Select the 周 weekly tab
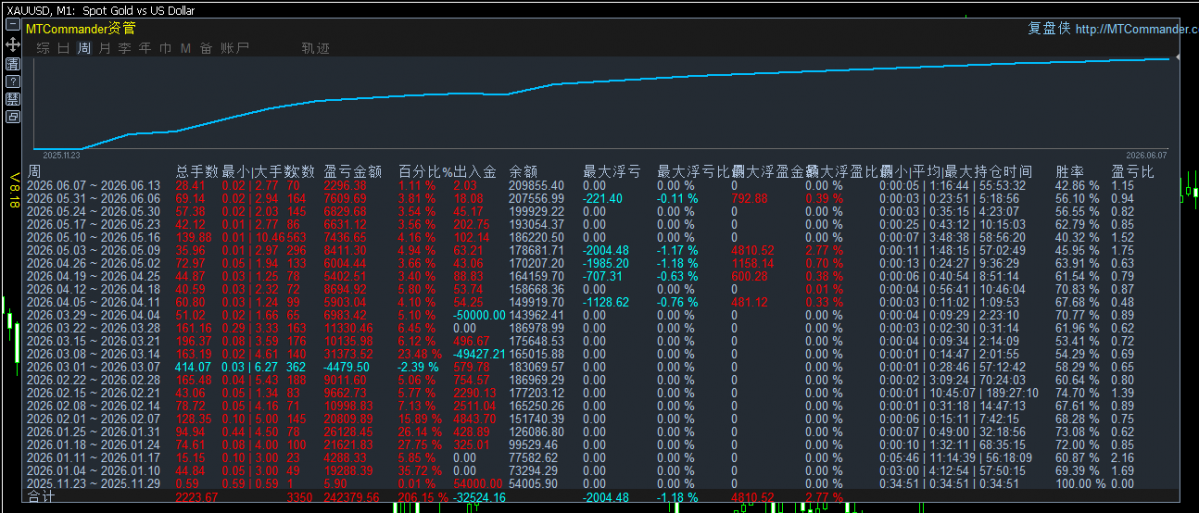The width and height of the screenshot is (1199, 513). click(84, 48)
